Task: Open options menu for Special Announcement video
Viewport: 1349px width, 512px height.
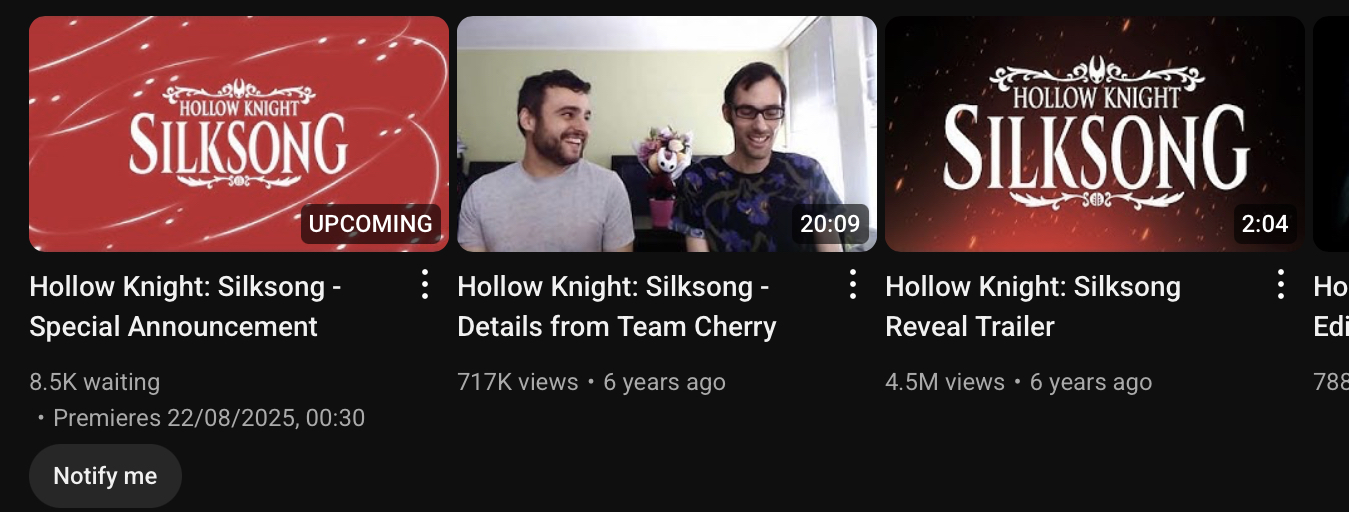Action: tap(425, 285)
